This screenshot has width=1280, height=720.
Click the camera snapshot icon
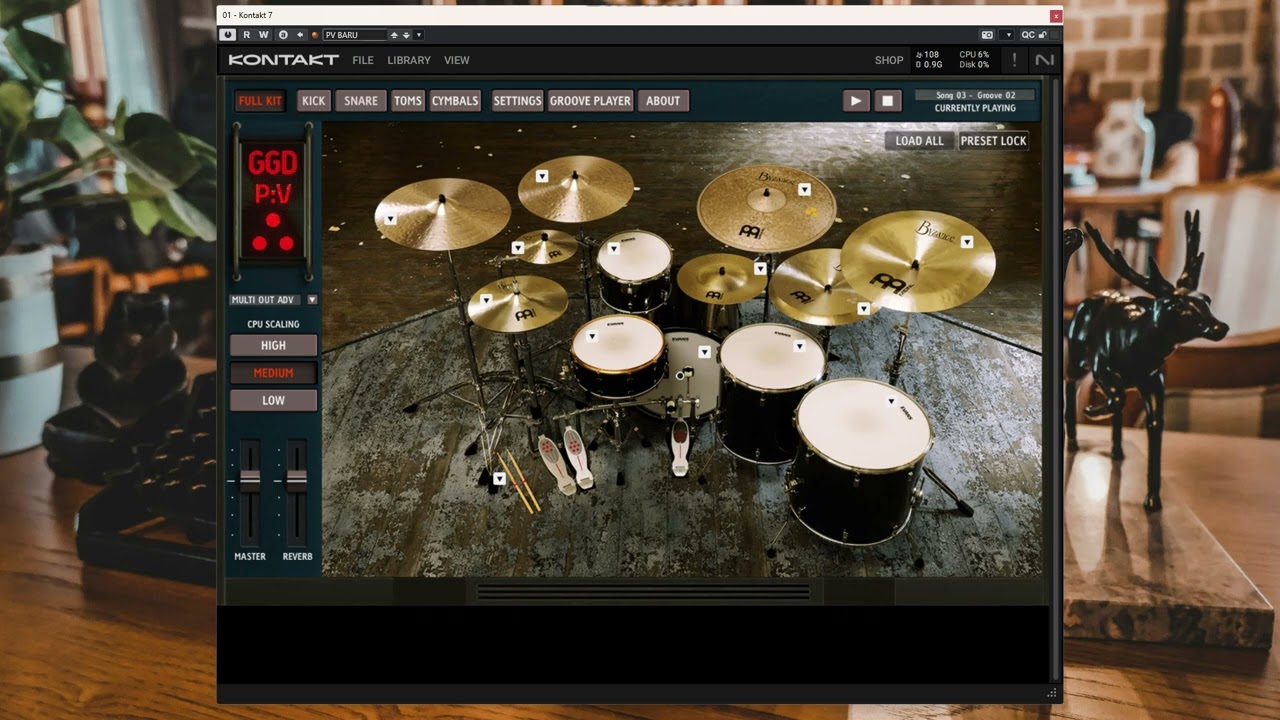[987, 35]
